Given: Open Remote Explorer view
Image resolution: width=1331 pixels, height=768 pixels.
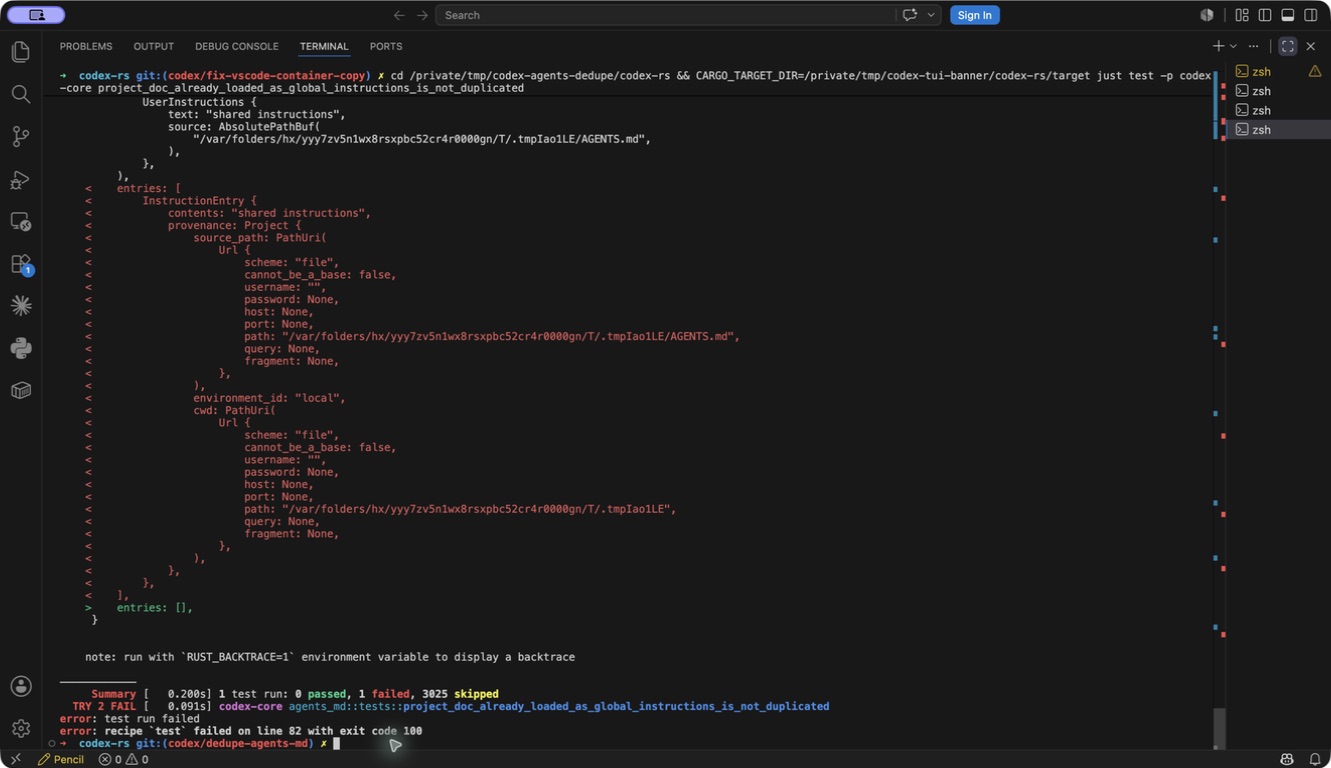Looking at the screenshot, I should tap(20, 222).
